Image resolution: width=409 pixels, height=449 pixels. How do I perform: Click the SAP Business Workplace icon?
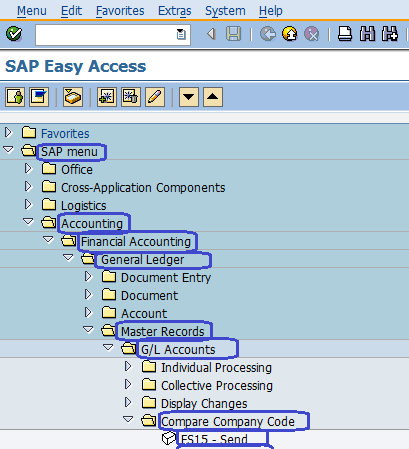[73, 97]
